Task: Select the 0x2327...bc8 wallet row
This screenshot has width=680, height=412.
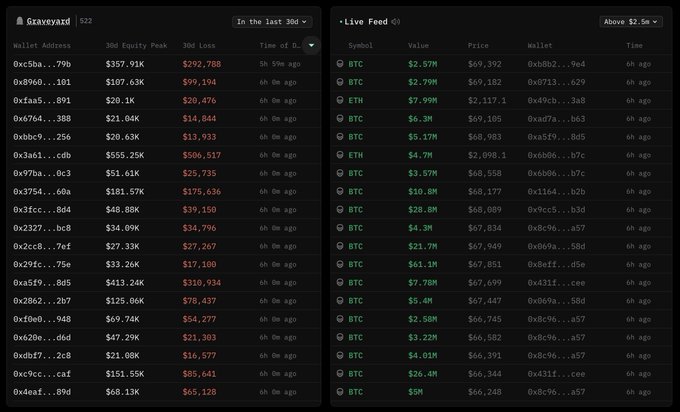Action: coord(163,228)
